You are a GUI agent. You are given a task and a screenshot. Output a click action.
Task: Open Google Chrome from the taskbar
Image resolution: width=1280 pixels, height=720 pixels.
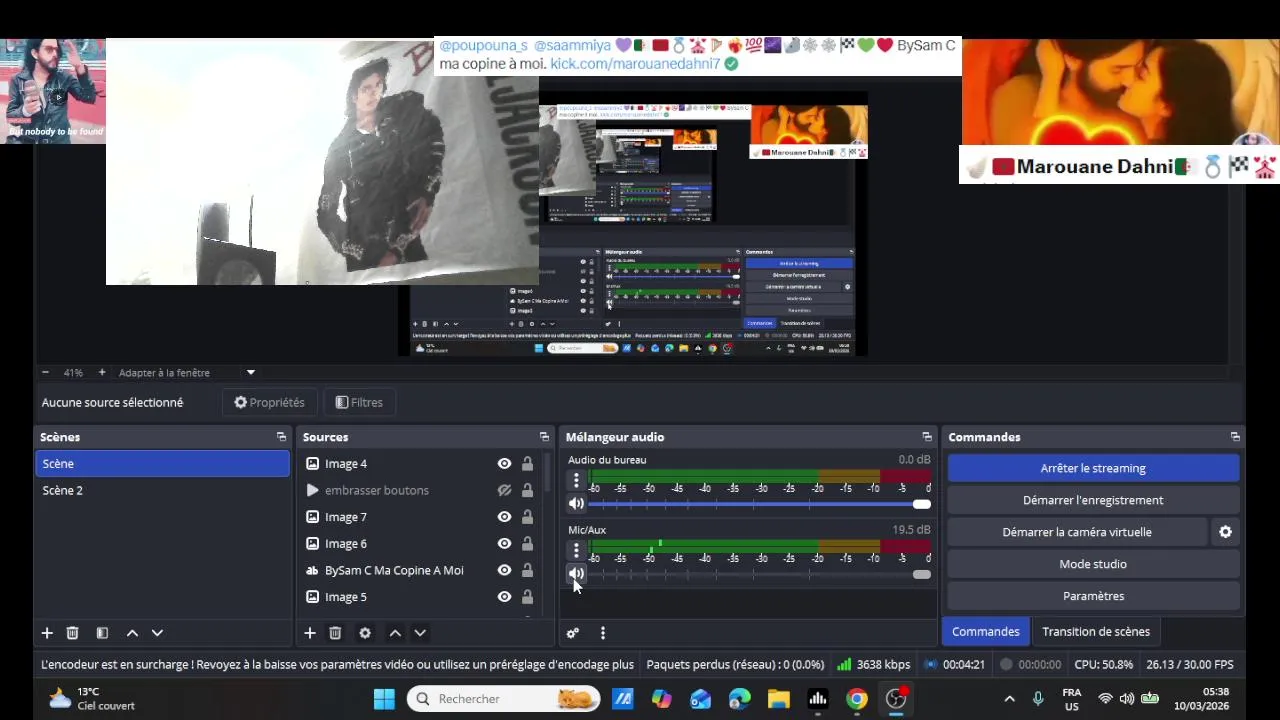(x=857, y=699)
